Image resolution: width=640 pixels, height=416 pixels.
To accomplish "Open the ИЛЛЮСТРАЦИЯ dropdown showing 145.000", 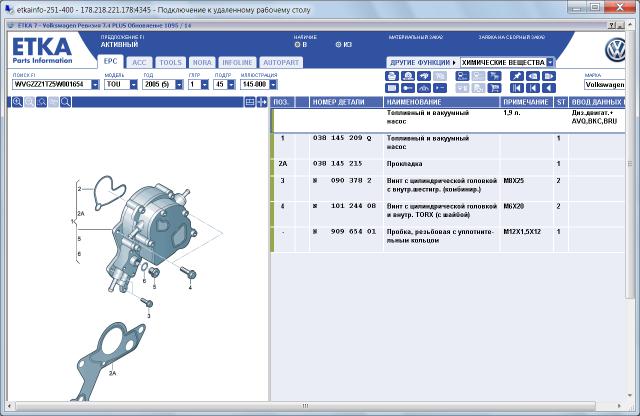I will 273,85.
